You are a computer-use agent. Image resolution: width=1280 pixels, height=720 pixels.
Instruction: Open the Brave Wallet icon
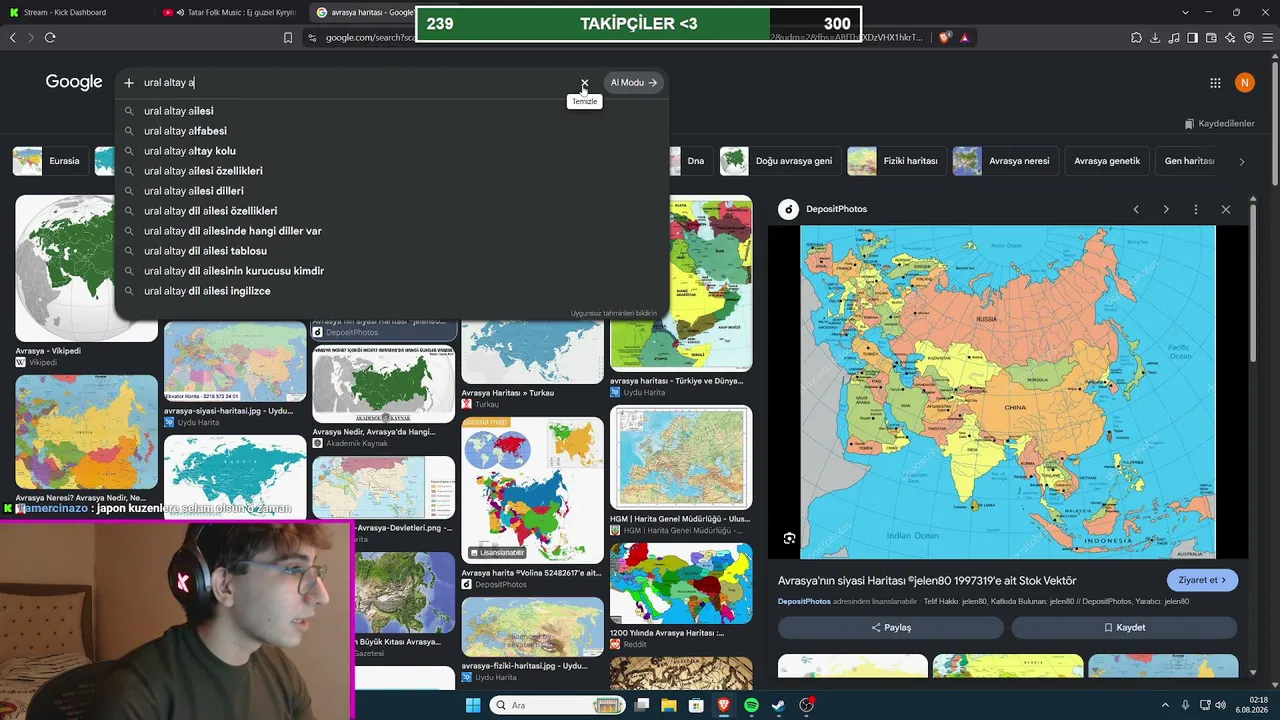coord(1211,38)
